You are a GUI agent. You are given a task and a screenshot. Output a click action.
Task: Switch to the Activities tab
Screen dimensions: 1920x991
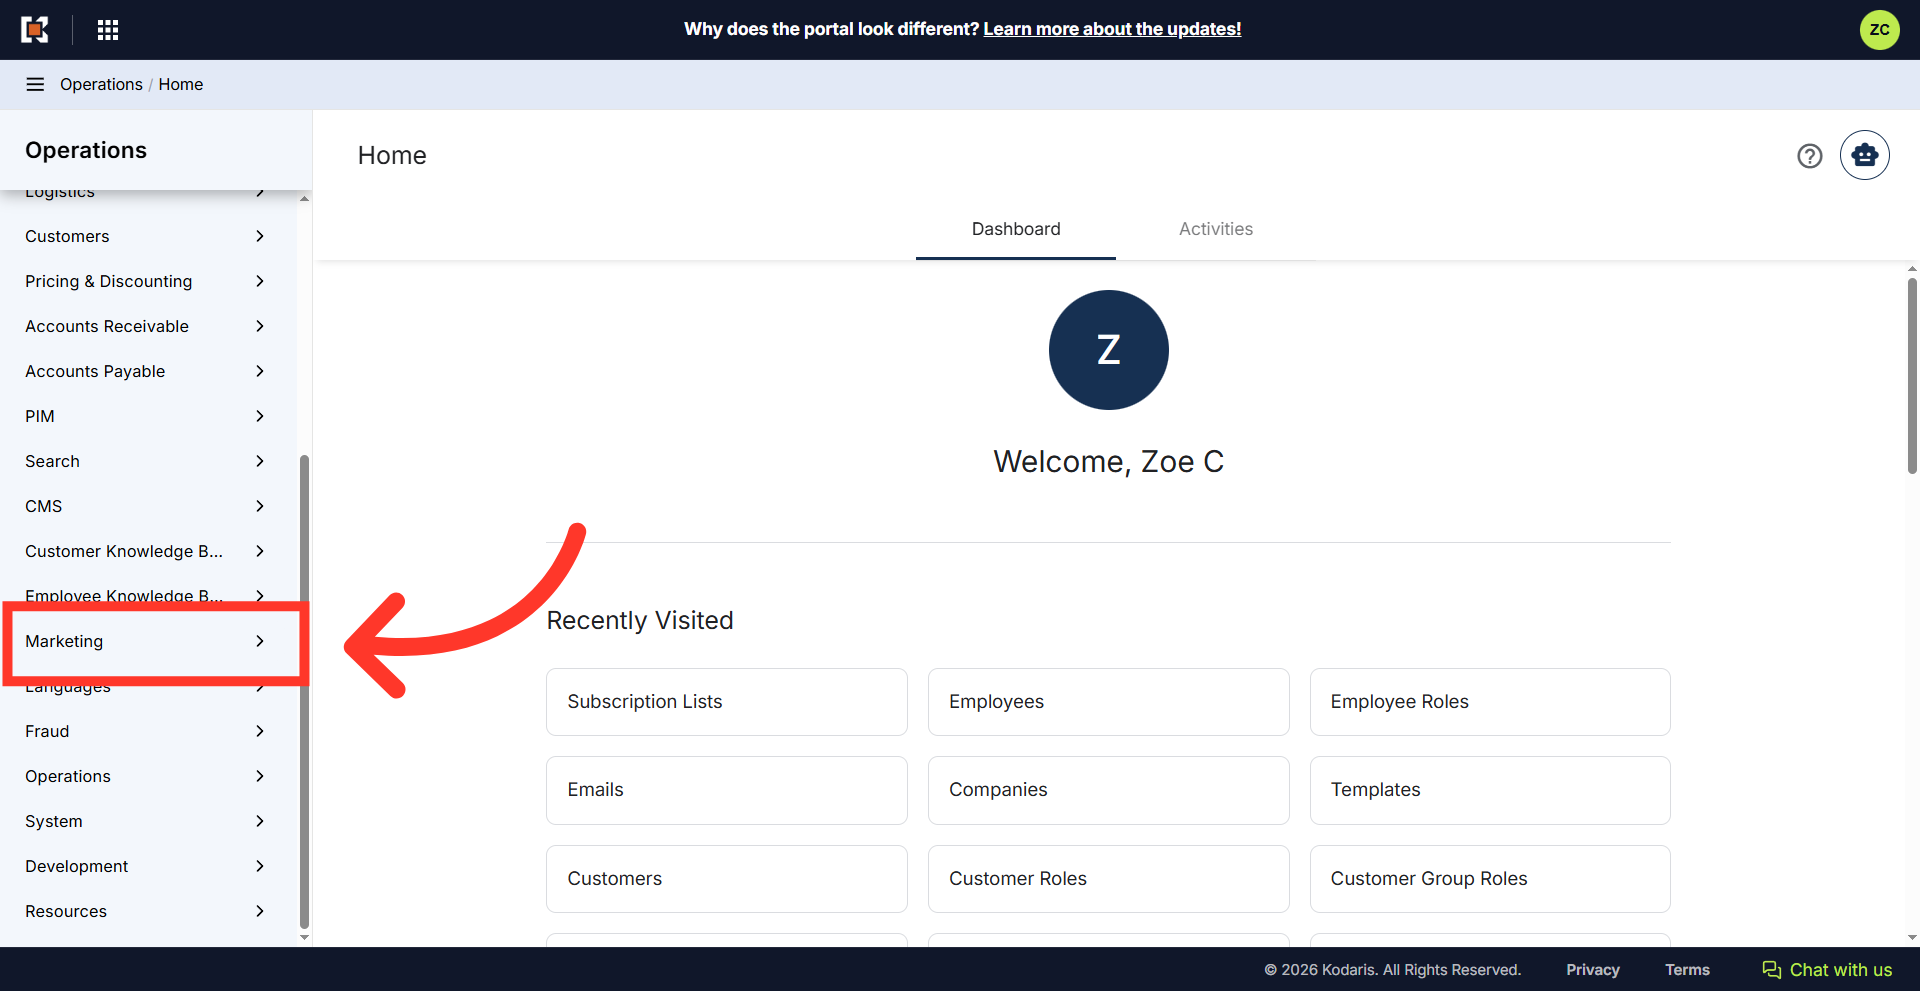(1215, 229)
